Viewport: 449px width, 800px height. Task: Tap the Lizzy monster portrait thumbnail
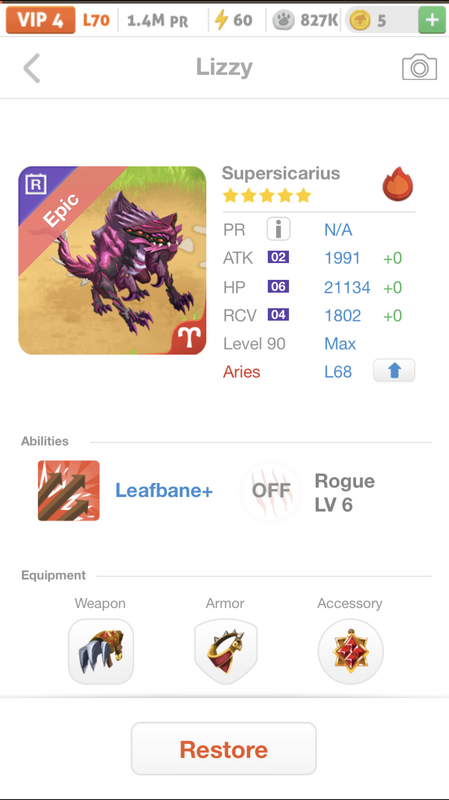tap(112, 260)
